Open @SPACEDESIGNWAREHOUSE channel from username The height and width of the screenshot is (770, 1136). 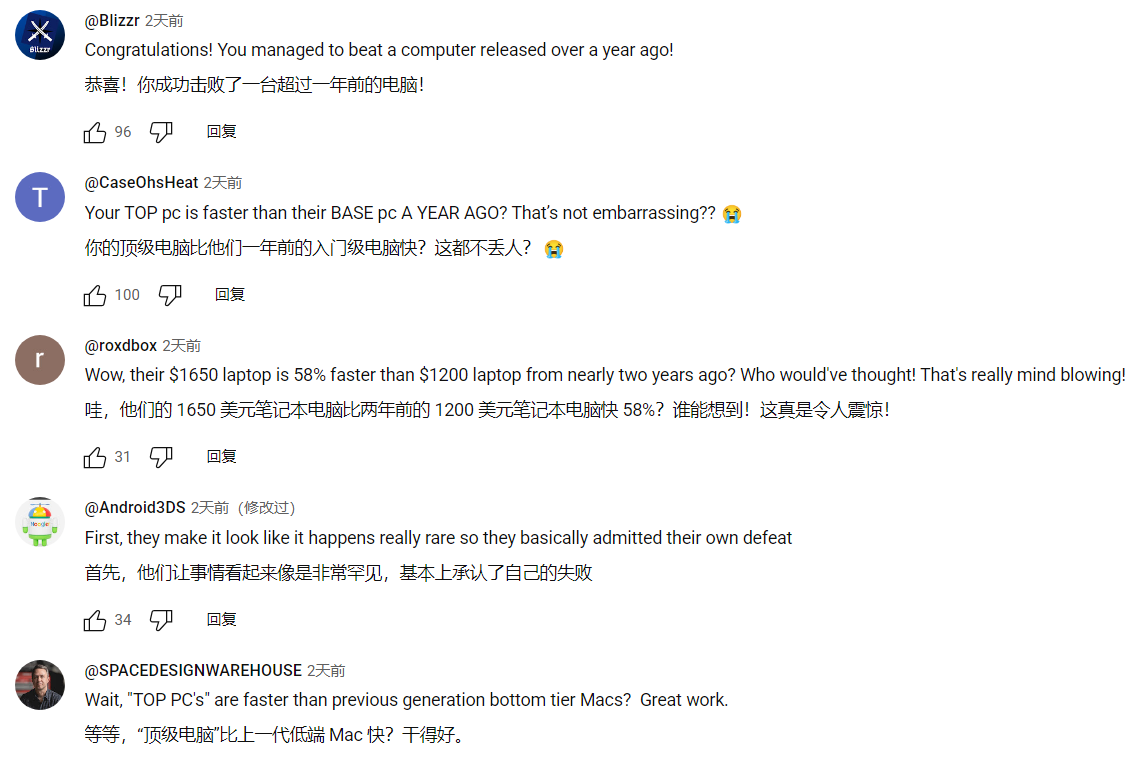point(193,671)
